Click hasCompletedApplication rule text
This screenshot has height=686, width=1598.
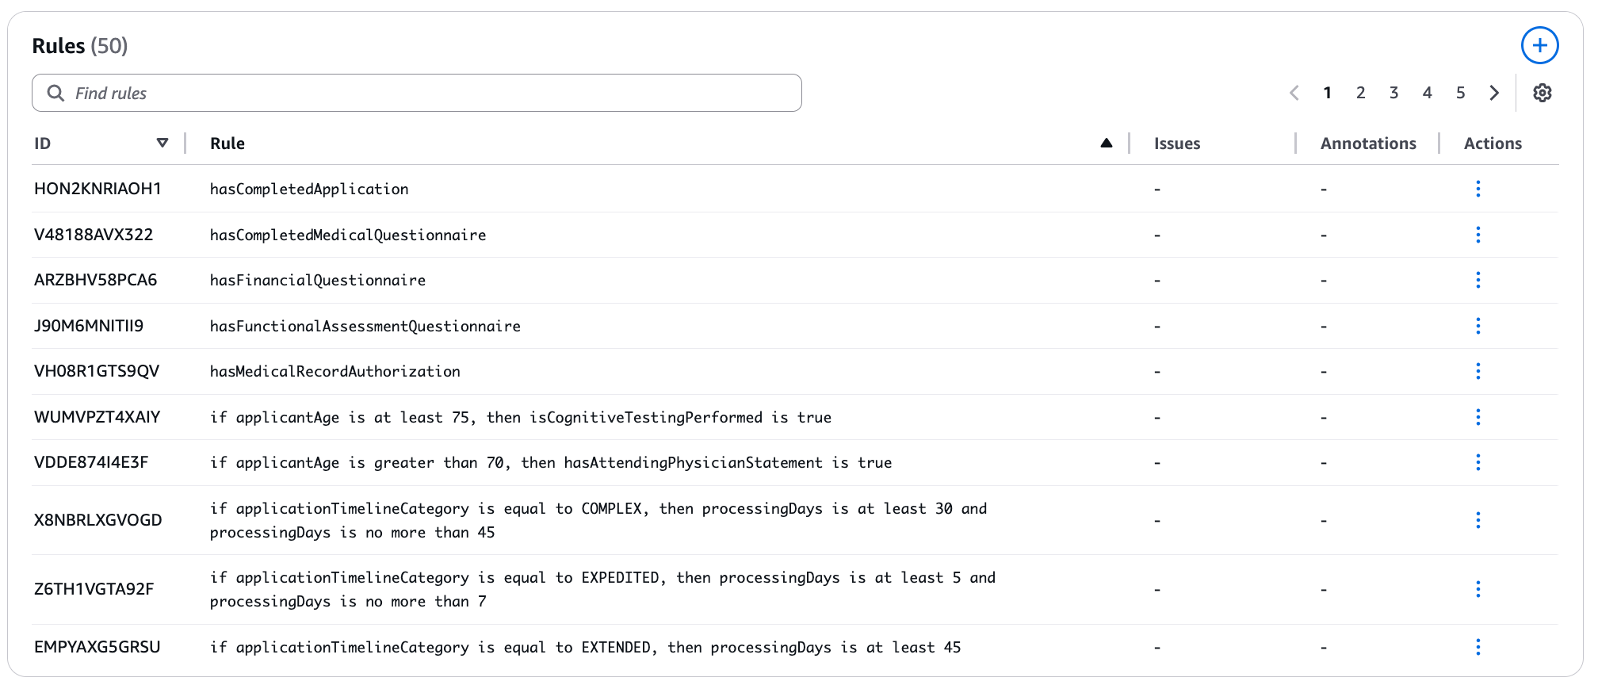coord(309,189)
